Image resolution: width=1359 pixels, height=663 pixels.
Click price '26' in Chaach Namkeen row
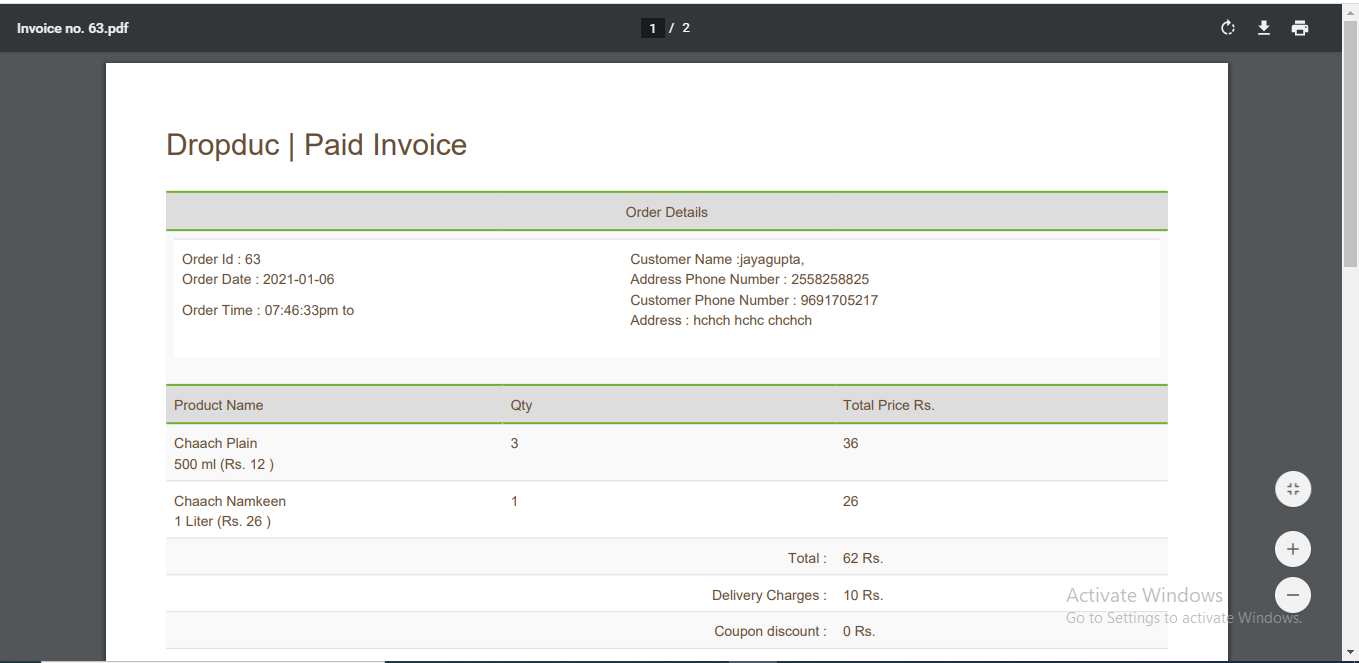(850, 501)
